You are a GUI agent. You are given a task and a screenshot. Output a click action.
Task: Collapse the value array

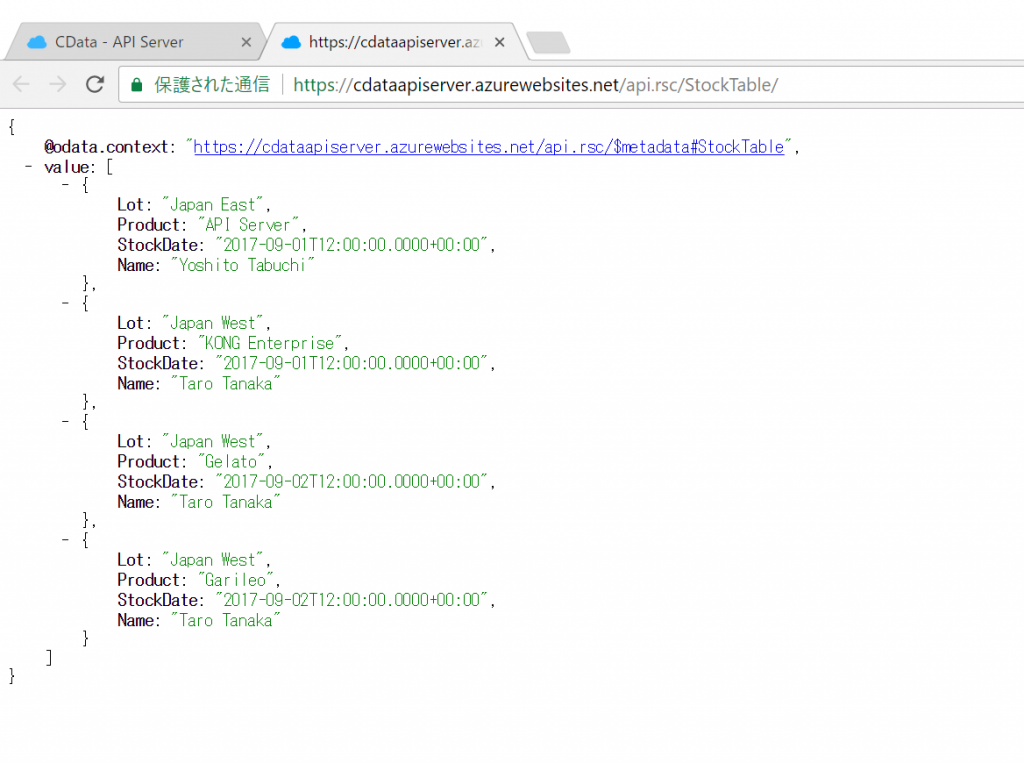[28, 167]
